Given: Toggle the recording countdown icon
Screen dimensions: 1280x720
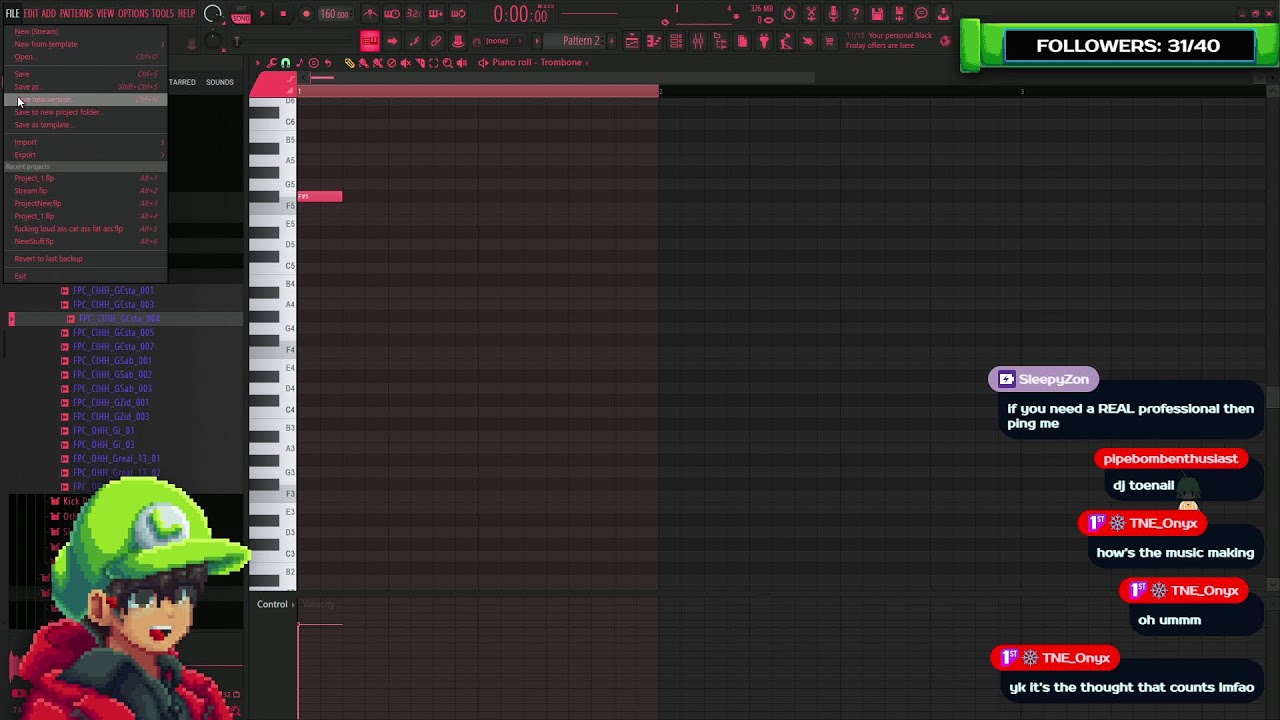Looking at the screenshot, I should (x=414, y=14).
